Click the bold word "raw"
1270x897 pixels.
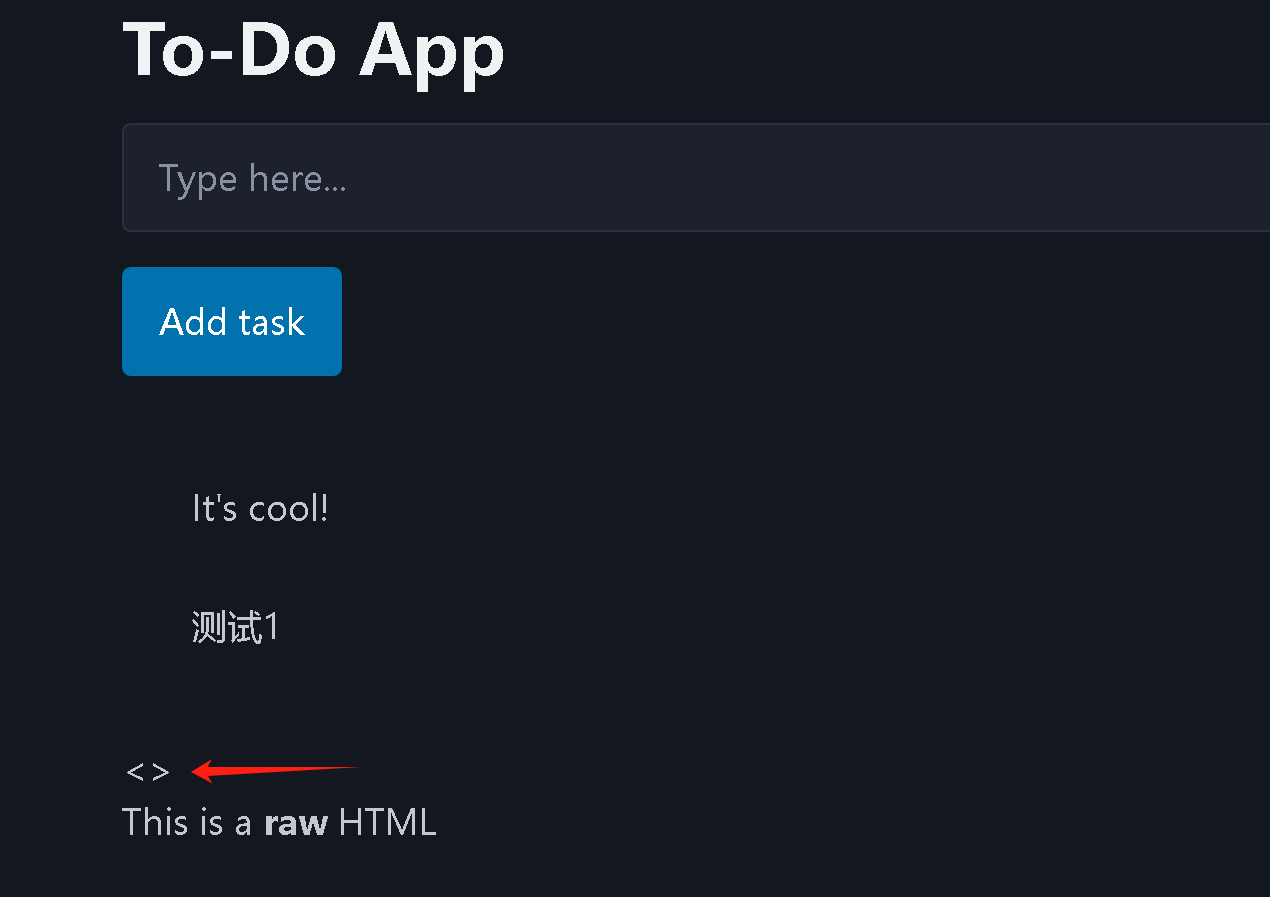pos(296,823)
